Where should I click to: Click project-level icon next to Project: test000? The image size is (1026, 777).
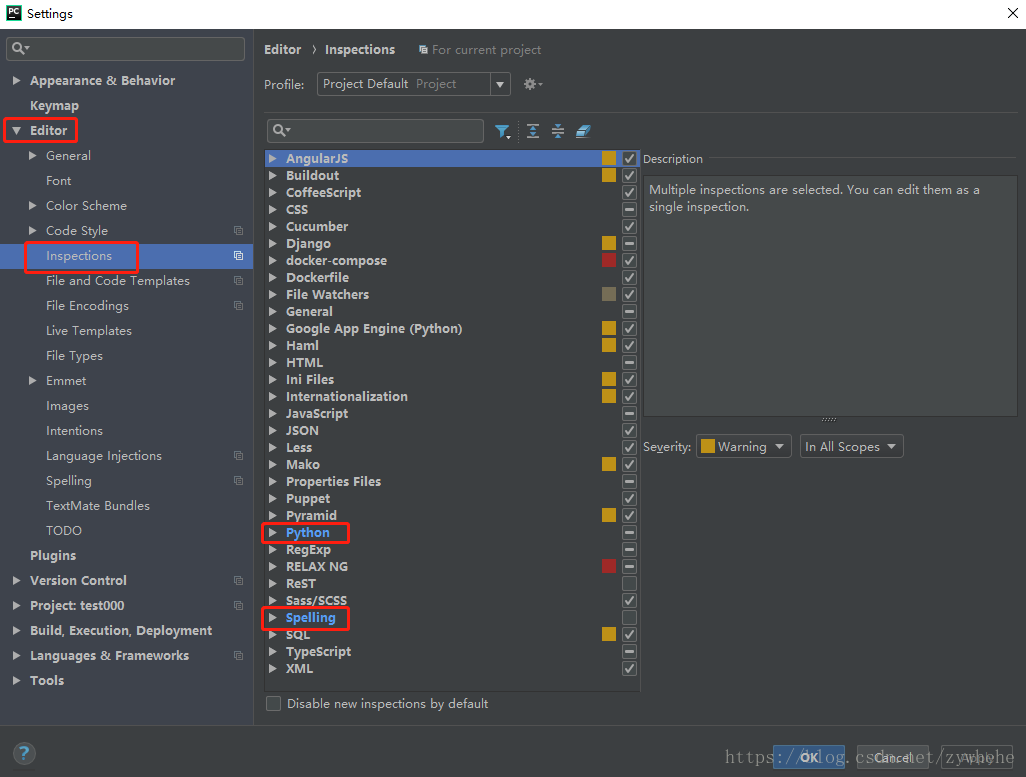(x=238, y=605)
